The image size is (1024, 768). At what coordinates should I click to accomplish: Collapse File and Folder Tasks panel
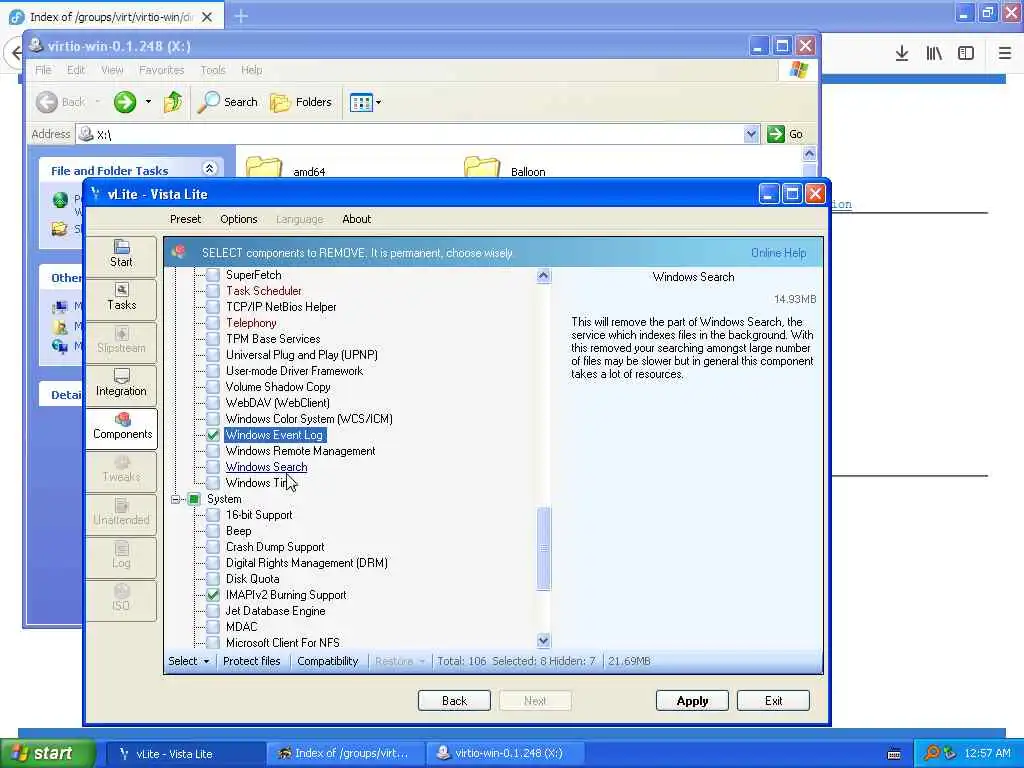point(209,168)
